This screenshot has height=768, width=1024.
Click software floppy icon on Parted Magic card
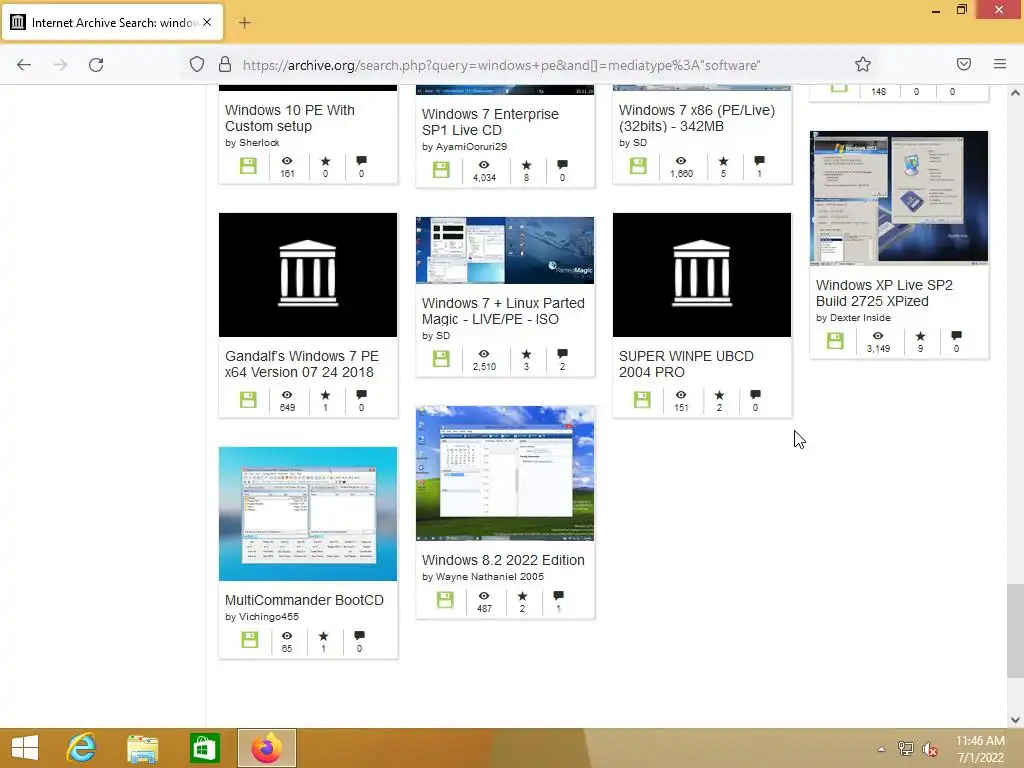coord(441,359)
